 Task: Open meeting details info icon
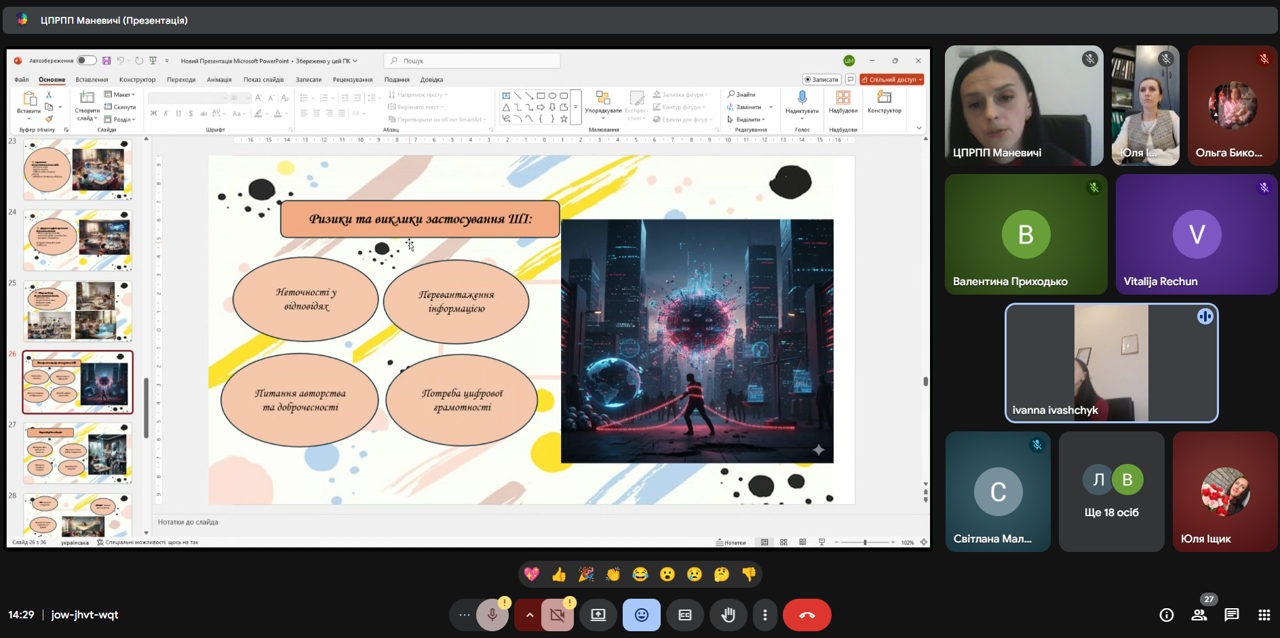1166,615
